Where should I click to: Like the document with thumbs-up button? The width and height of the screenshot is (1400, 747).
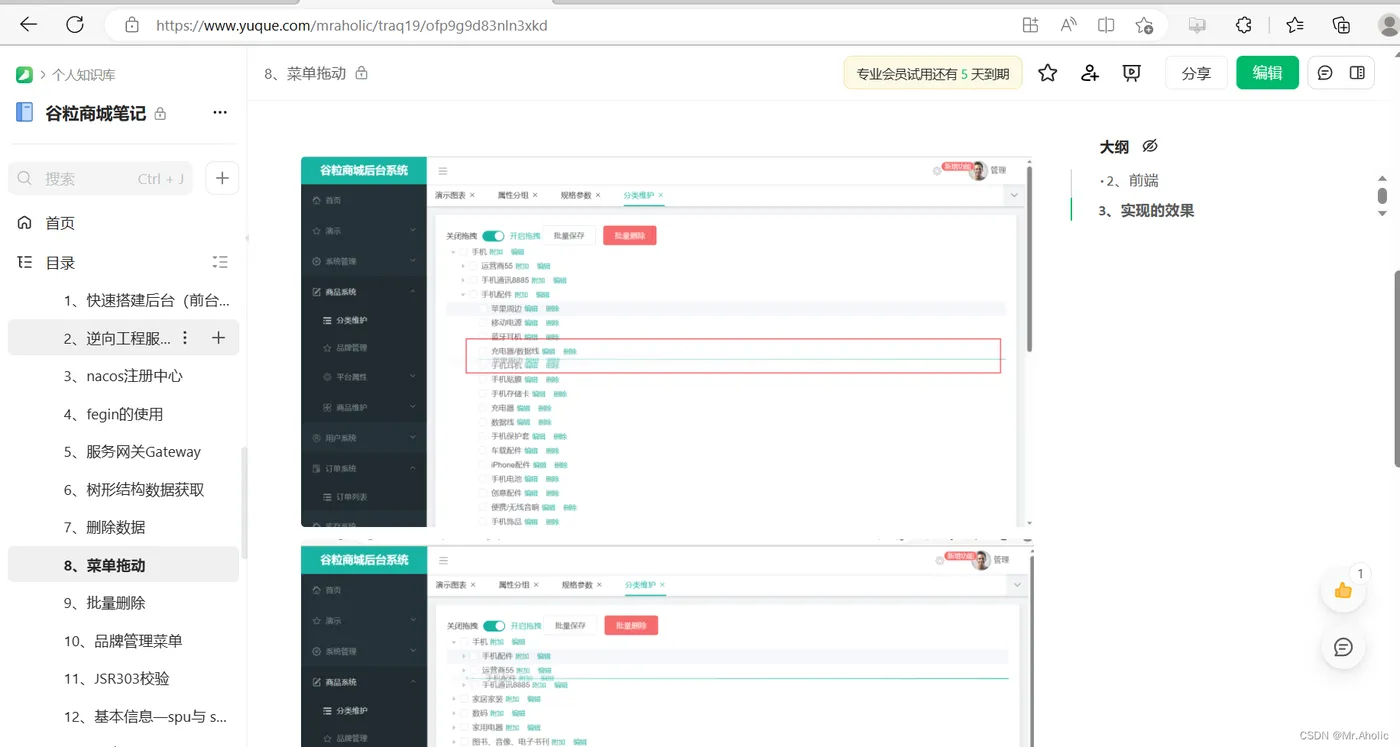[1343, 590]
